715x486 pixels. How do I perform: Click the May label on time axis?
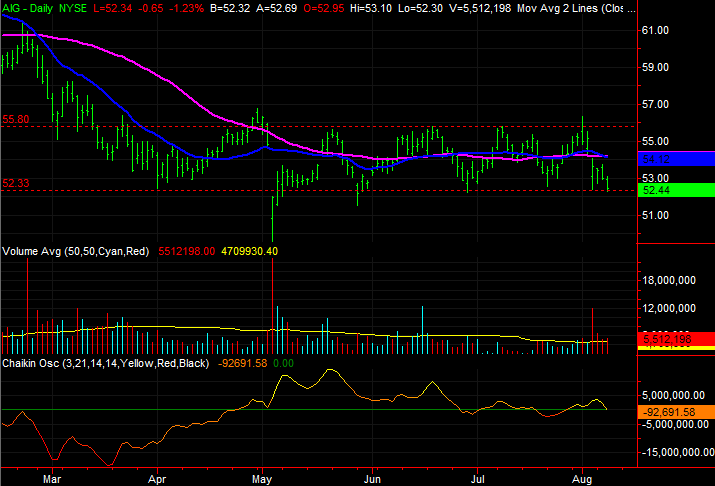pyautogui.click(x=262, y=479)
